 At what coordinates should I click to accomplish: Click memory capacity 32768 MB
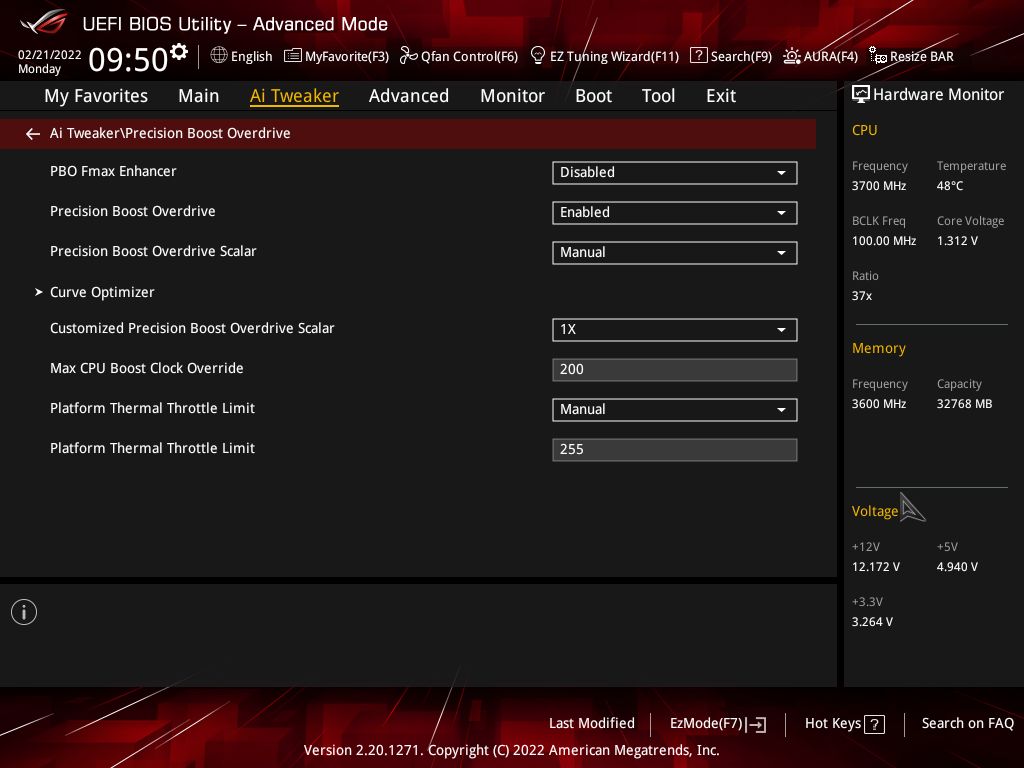click(x=965, y=404)
